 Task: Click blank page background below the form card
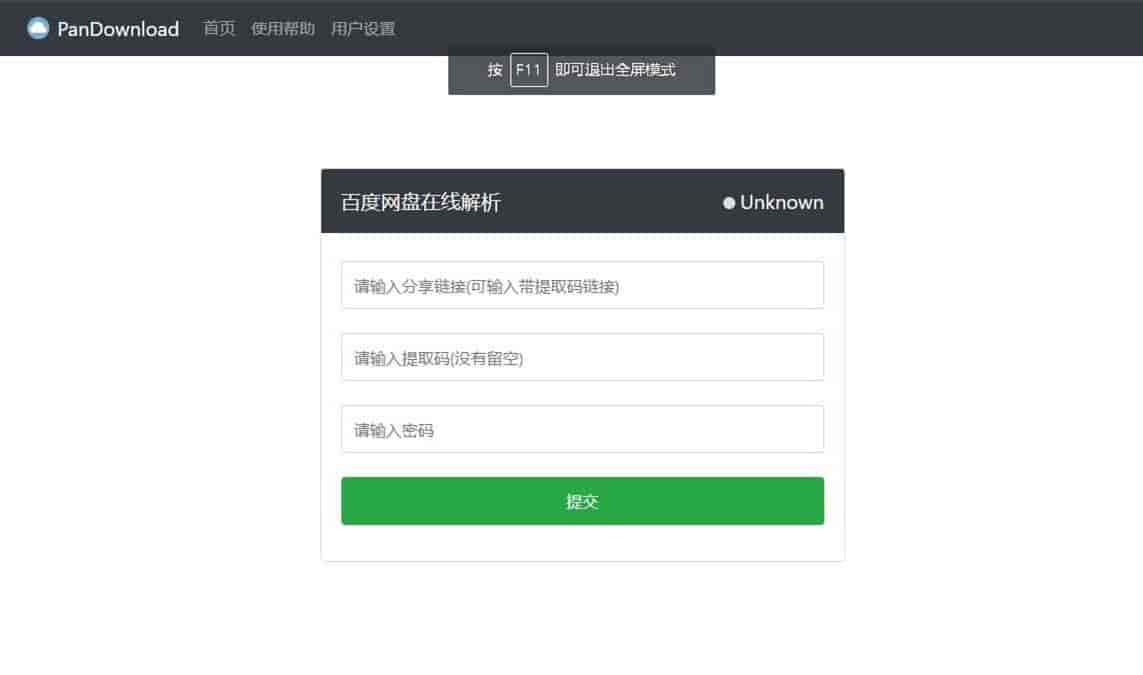coord(582,620)
